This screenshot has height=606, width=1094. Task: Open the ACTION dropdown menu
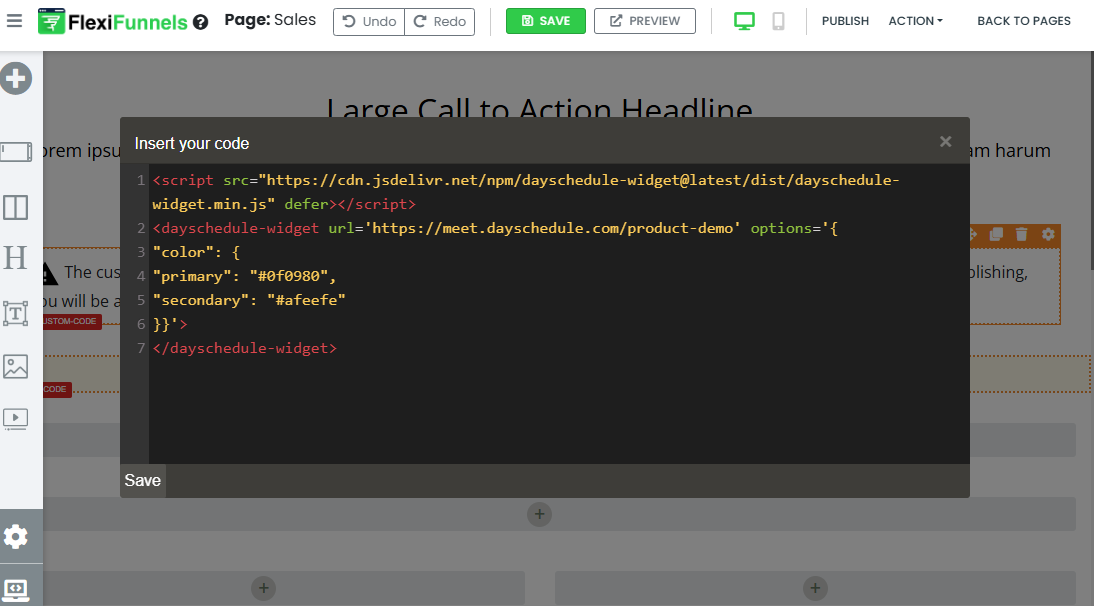point(915,21)
